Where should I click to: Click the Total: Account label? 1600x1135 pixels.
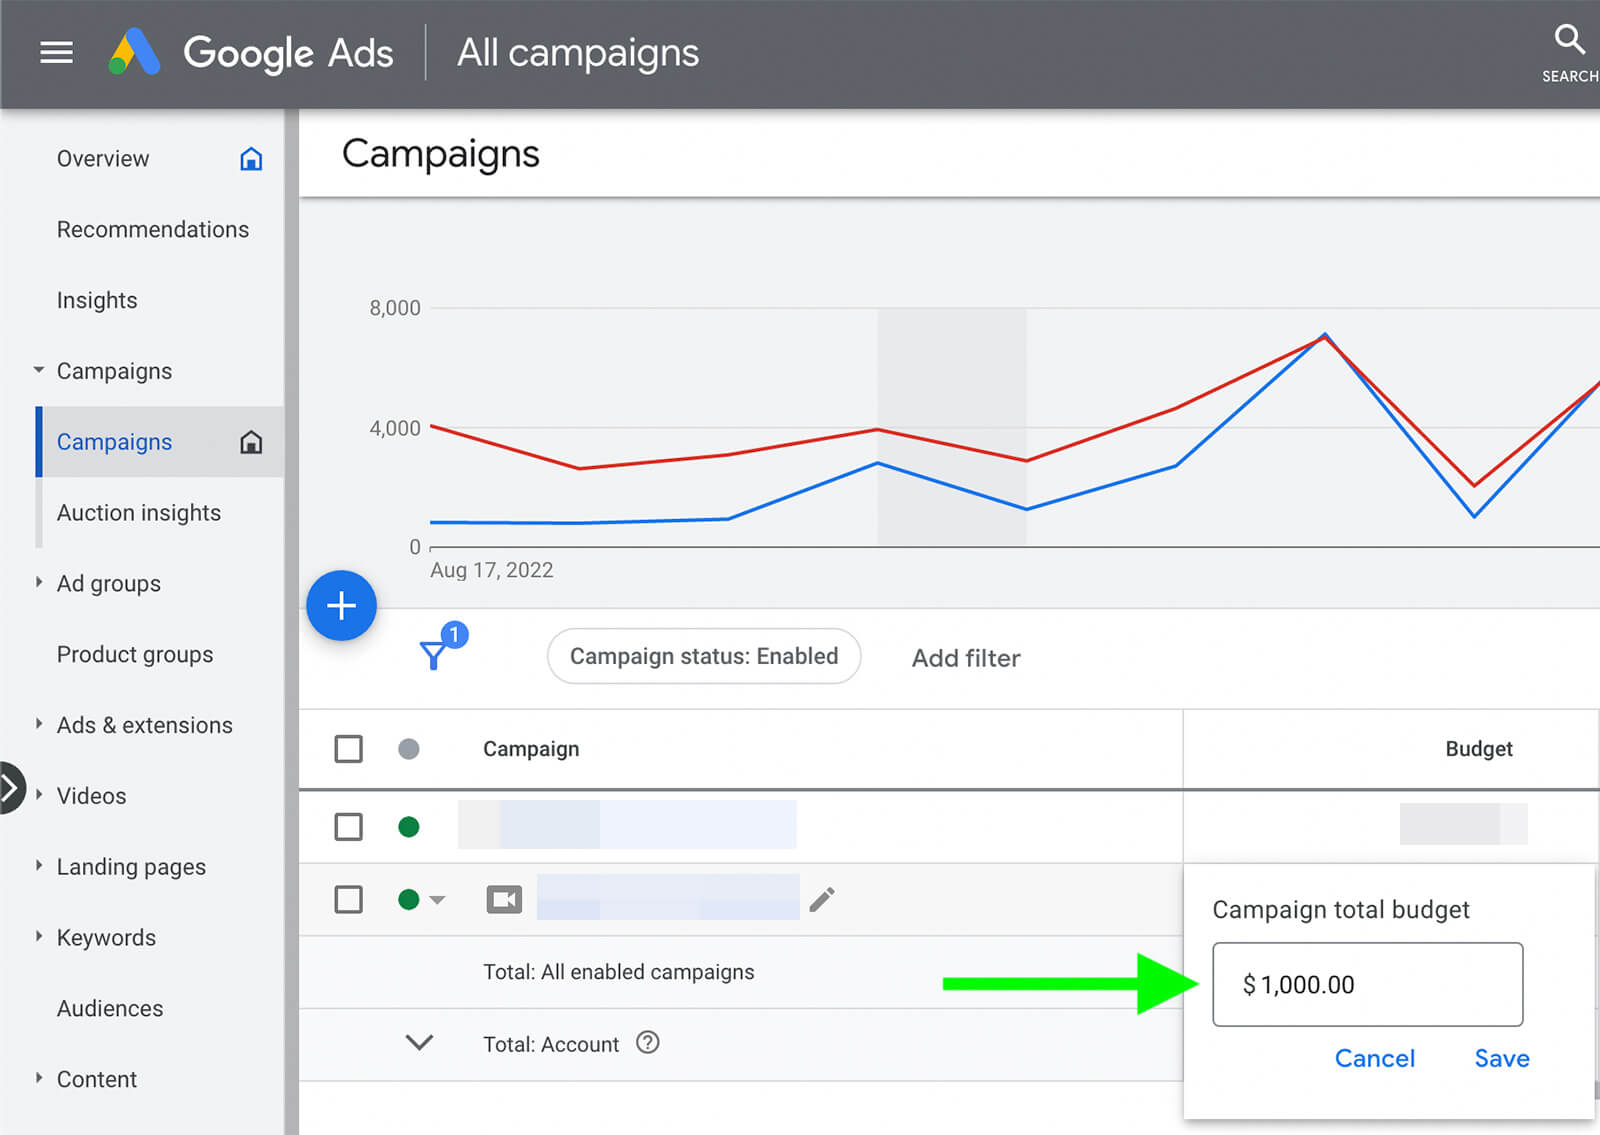pyautogui.click(x=551, y=1044)
